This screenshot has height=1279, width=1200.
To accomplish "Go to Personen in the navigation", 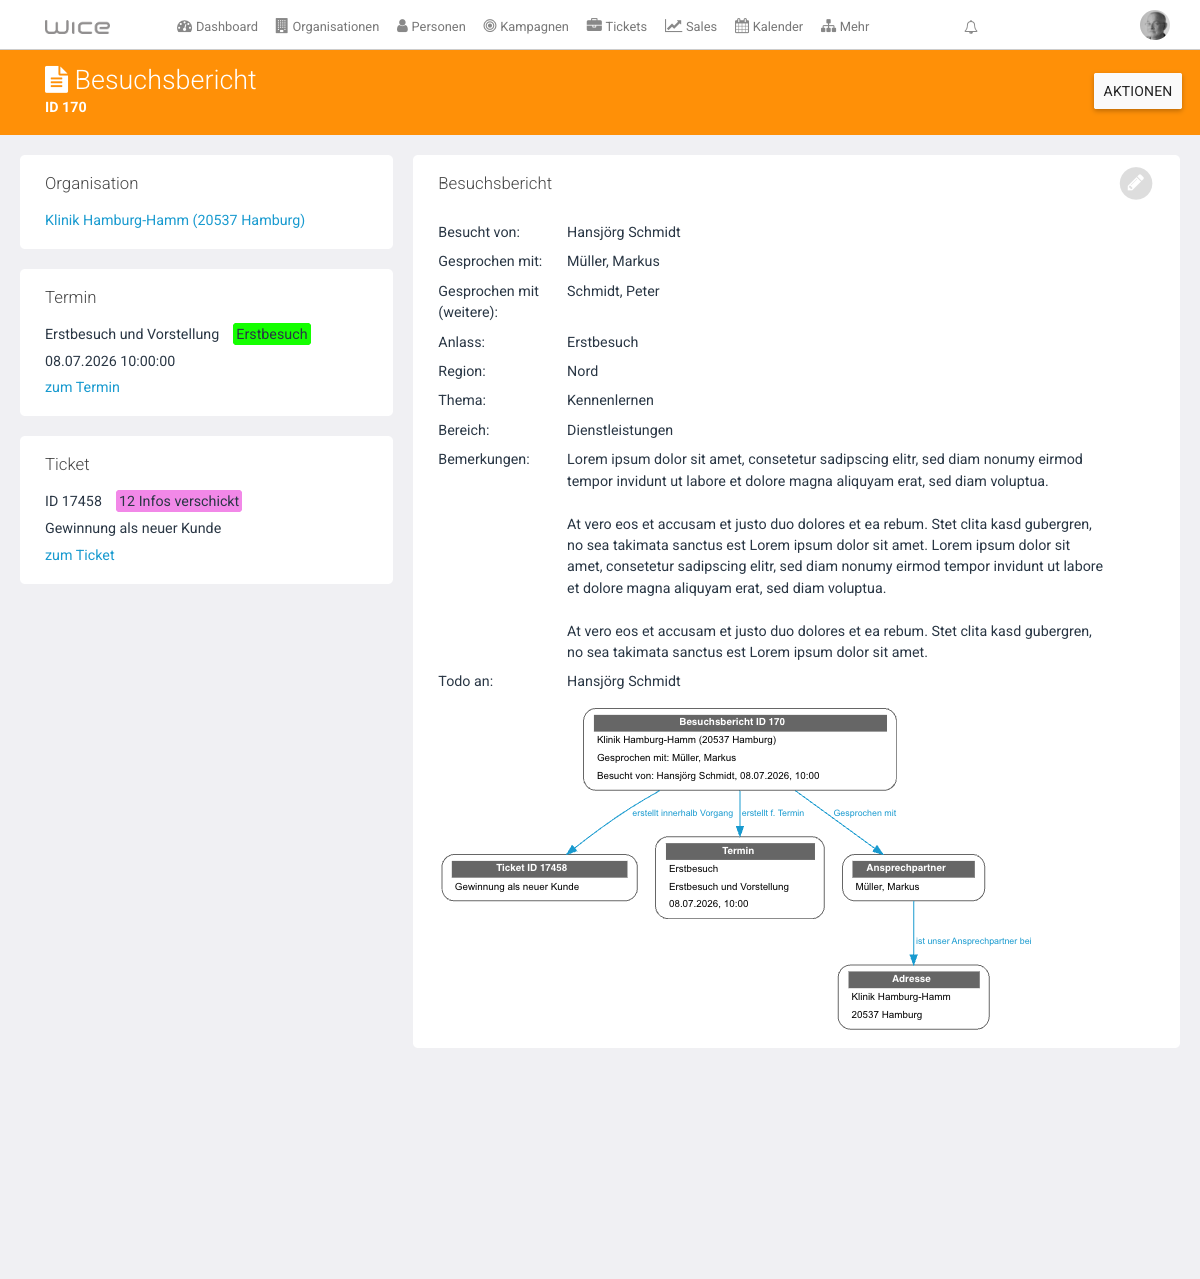I will click(431, 27).
